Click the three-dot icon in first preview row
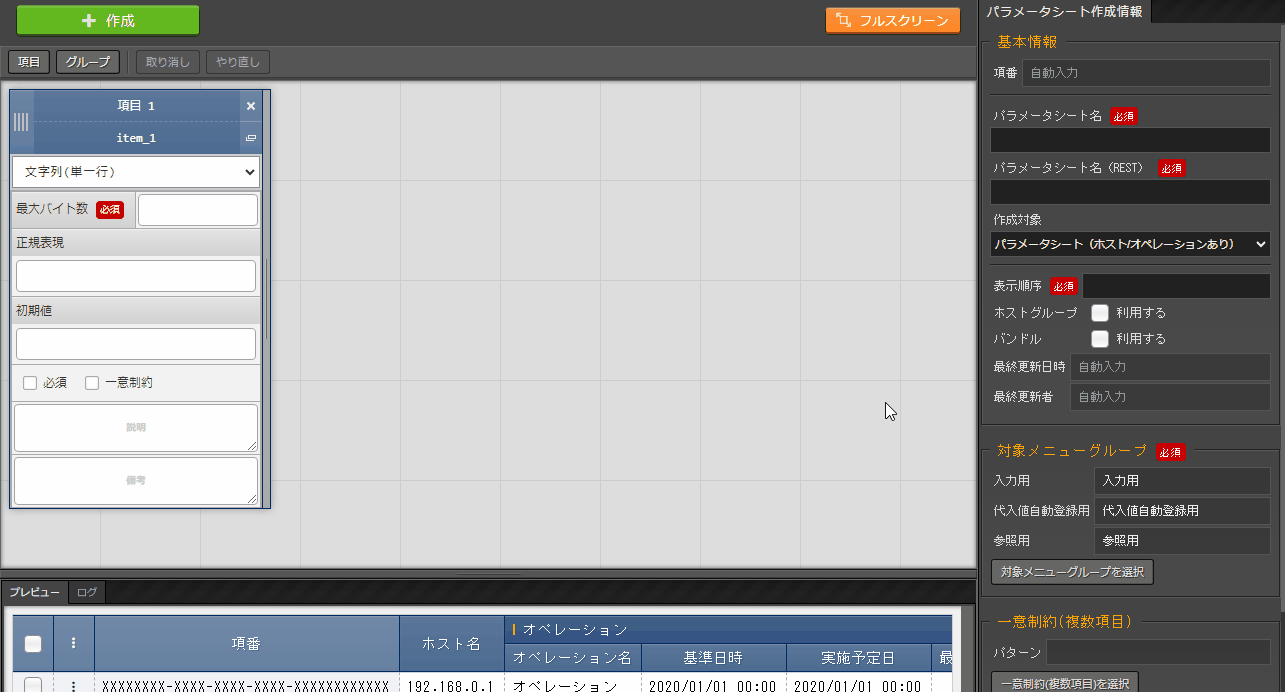This screenshot has width=1285, height=692. pyautogui.click(x=73, y=686)
